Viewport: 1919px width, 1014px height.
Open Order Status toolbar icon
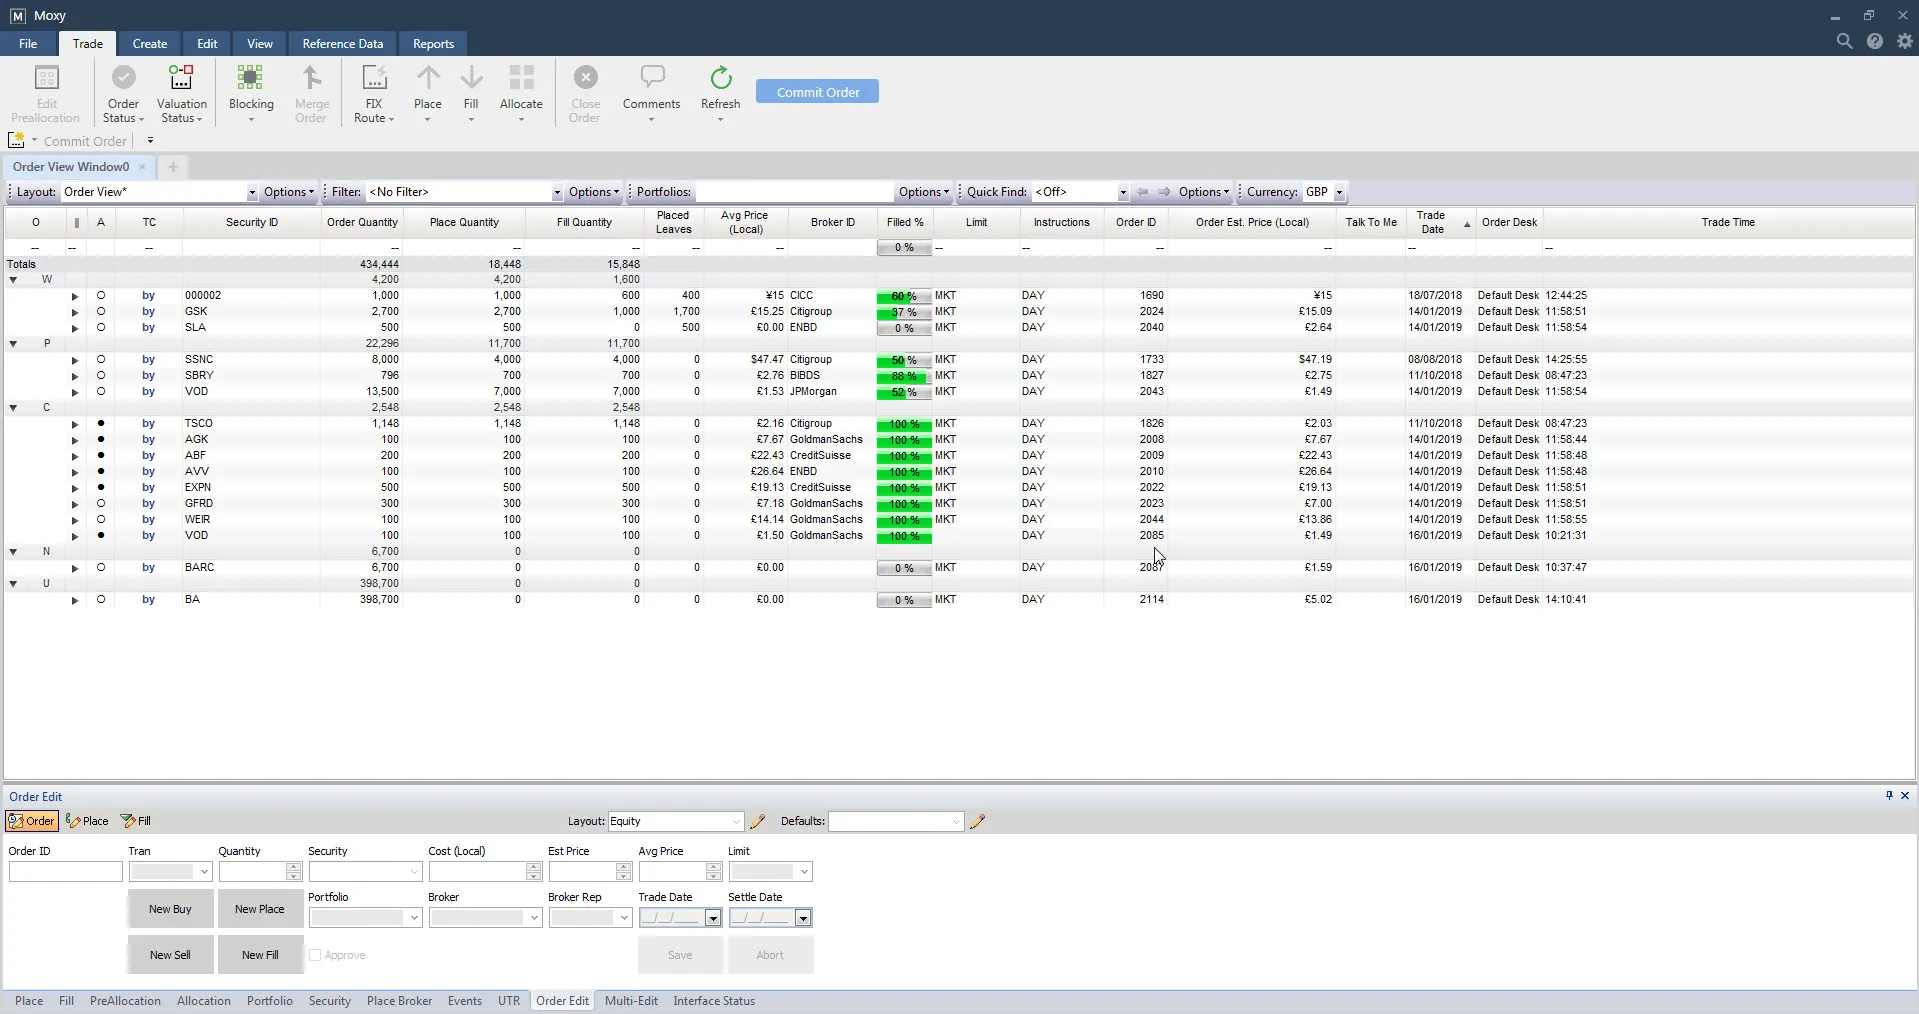(x=123, y=93)
